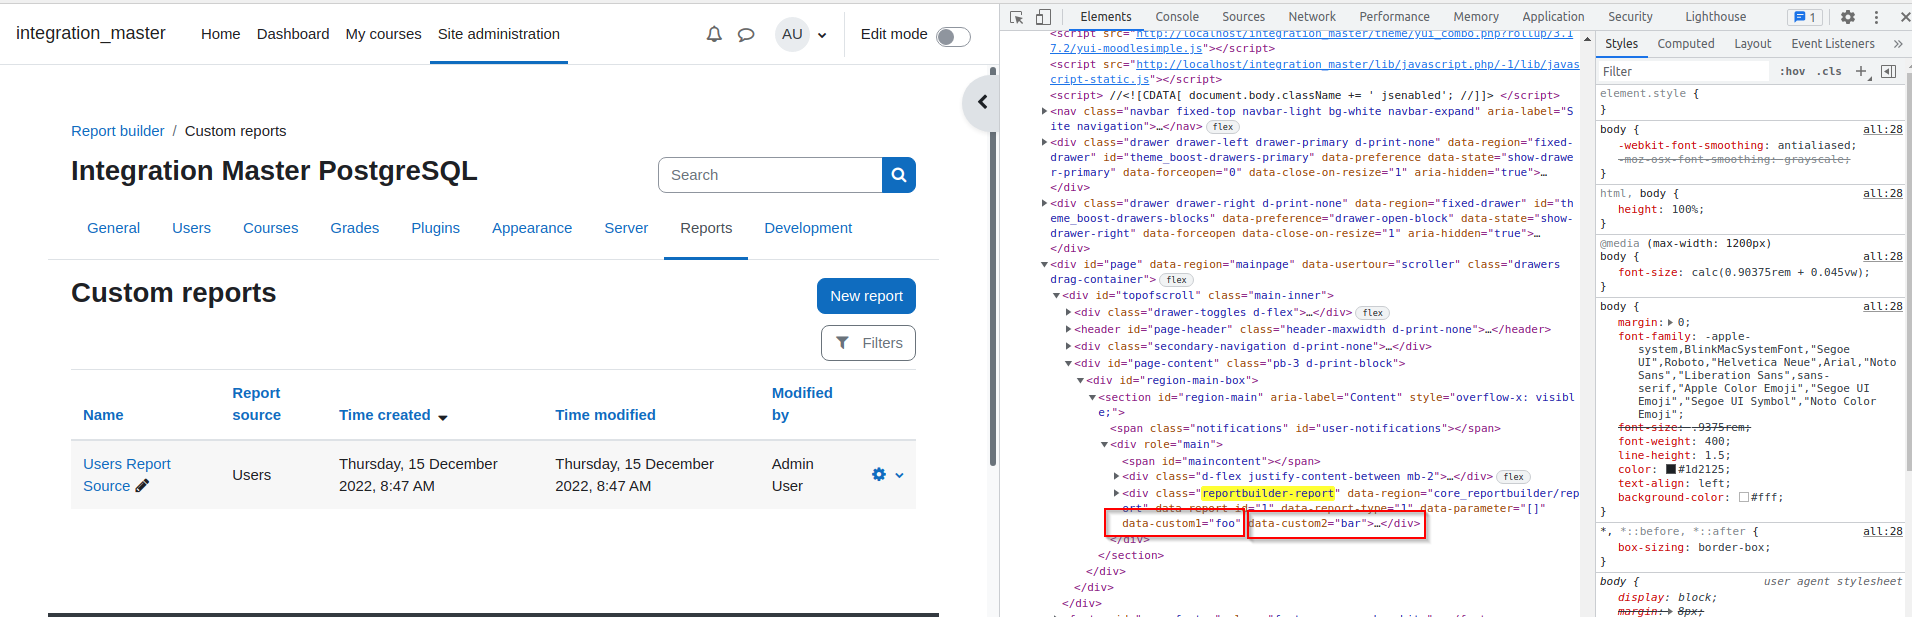Open the Memory tab in DevTools

[x=1475, y=17]
